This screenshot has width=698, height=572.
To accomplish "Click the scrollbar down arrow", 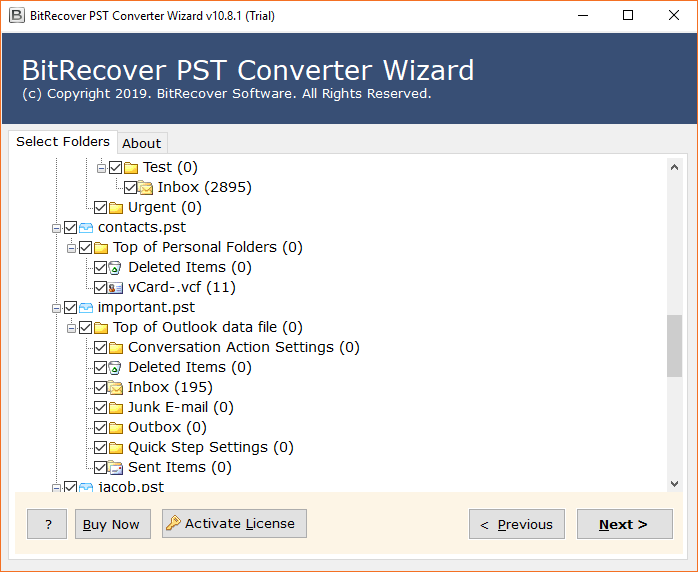I will tap(674, 484).
